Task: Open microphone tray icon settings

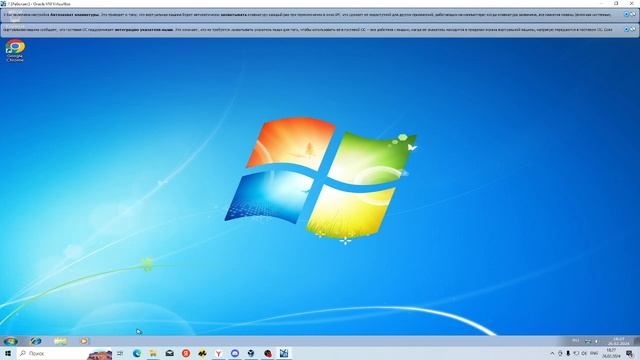Action: (x=568, y=353)
